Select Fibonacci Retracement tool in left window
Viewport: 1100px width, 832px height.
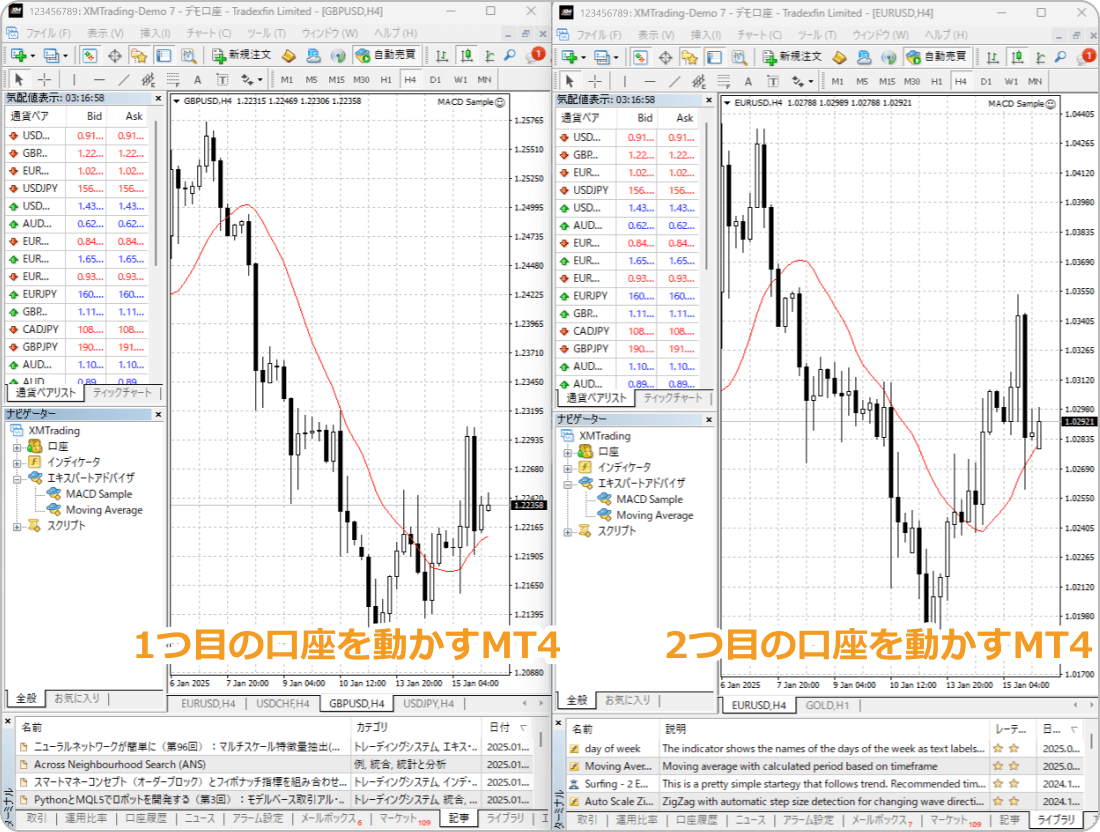[173, 79]
